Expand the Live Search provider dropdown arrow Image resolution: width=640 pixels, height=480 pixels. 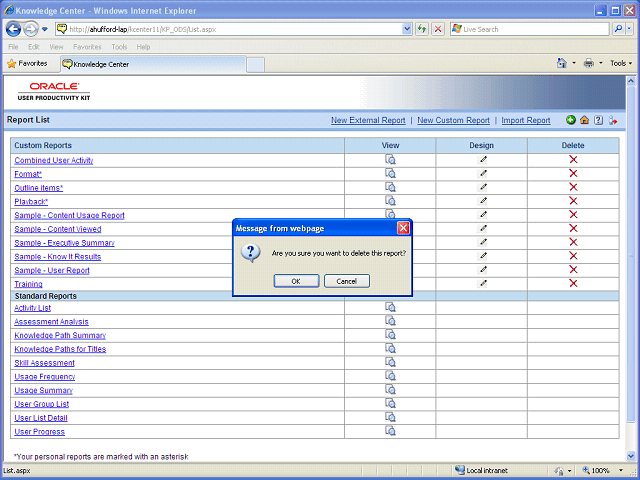tap(629, 29)
